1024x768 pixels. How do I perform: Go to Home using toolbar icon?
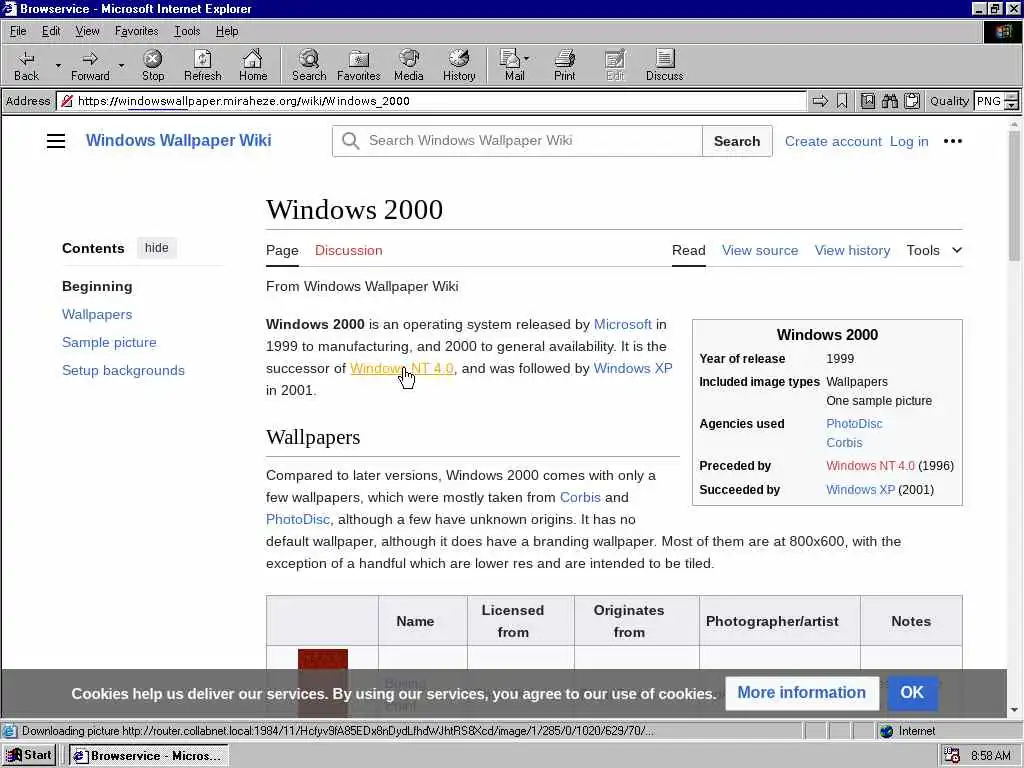click(x=253, y=65)
